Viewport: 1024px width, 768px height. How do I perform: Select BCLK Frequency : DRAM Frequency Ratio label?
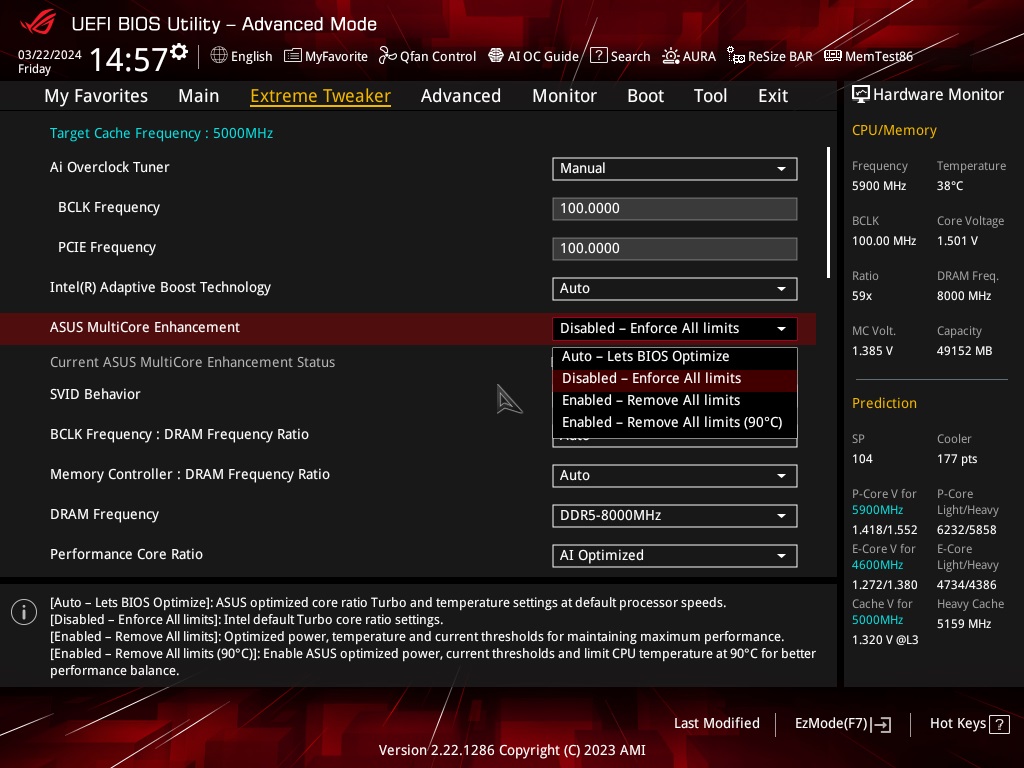tap(179, 434)
